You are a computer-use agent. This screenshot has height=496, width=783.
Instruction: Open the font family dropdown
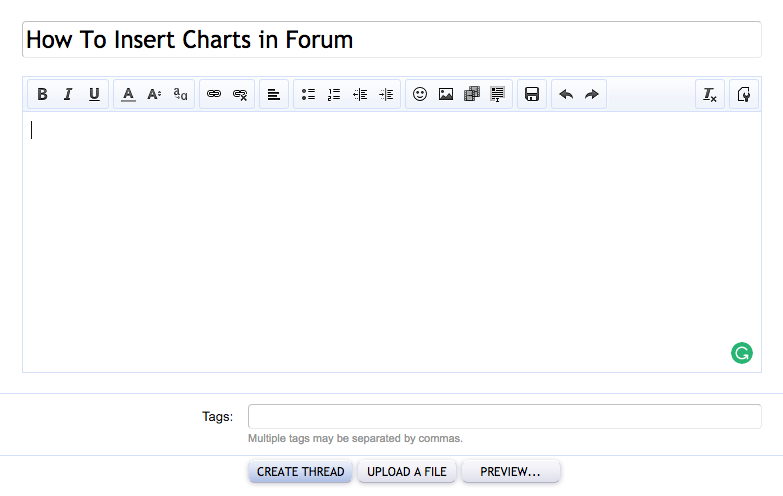point(180,95)
